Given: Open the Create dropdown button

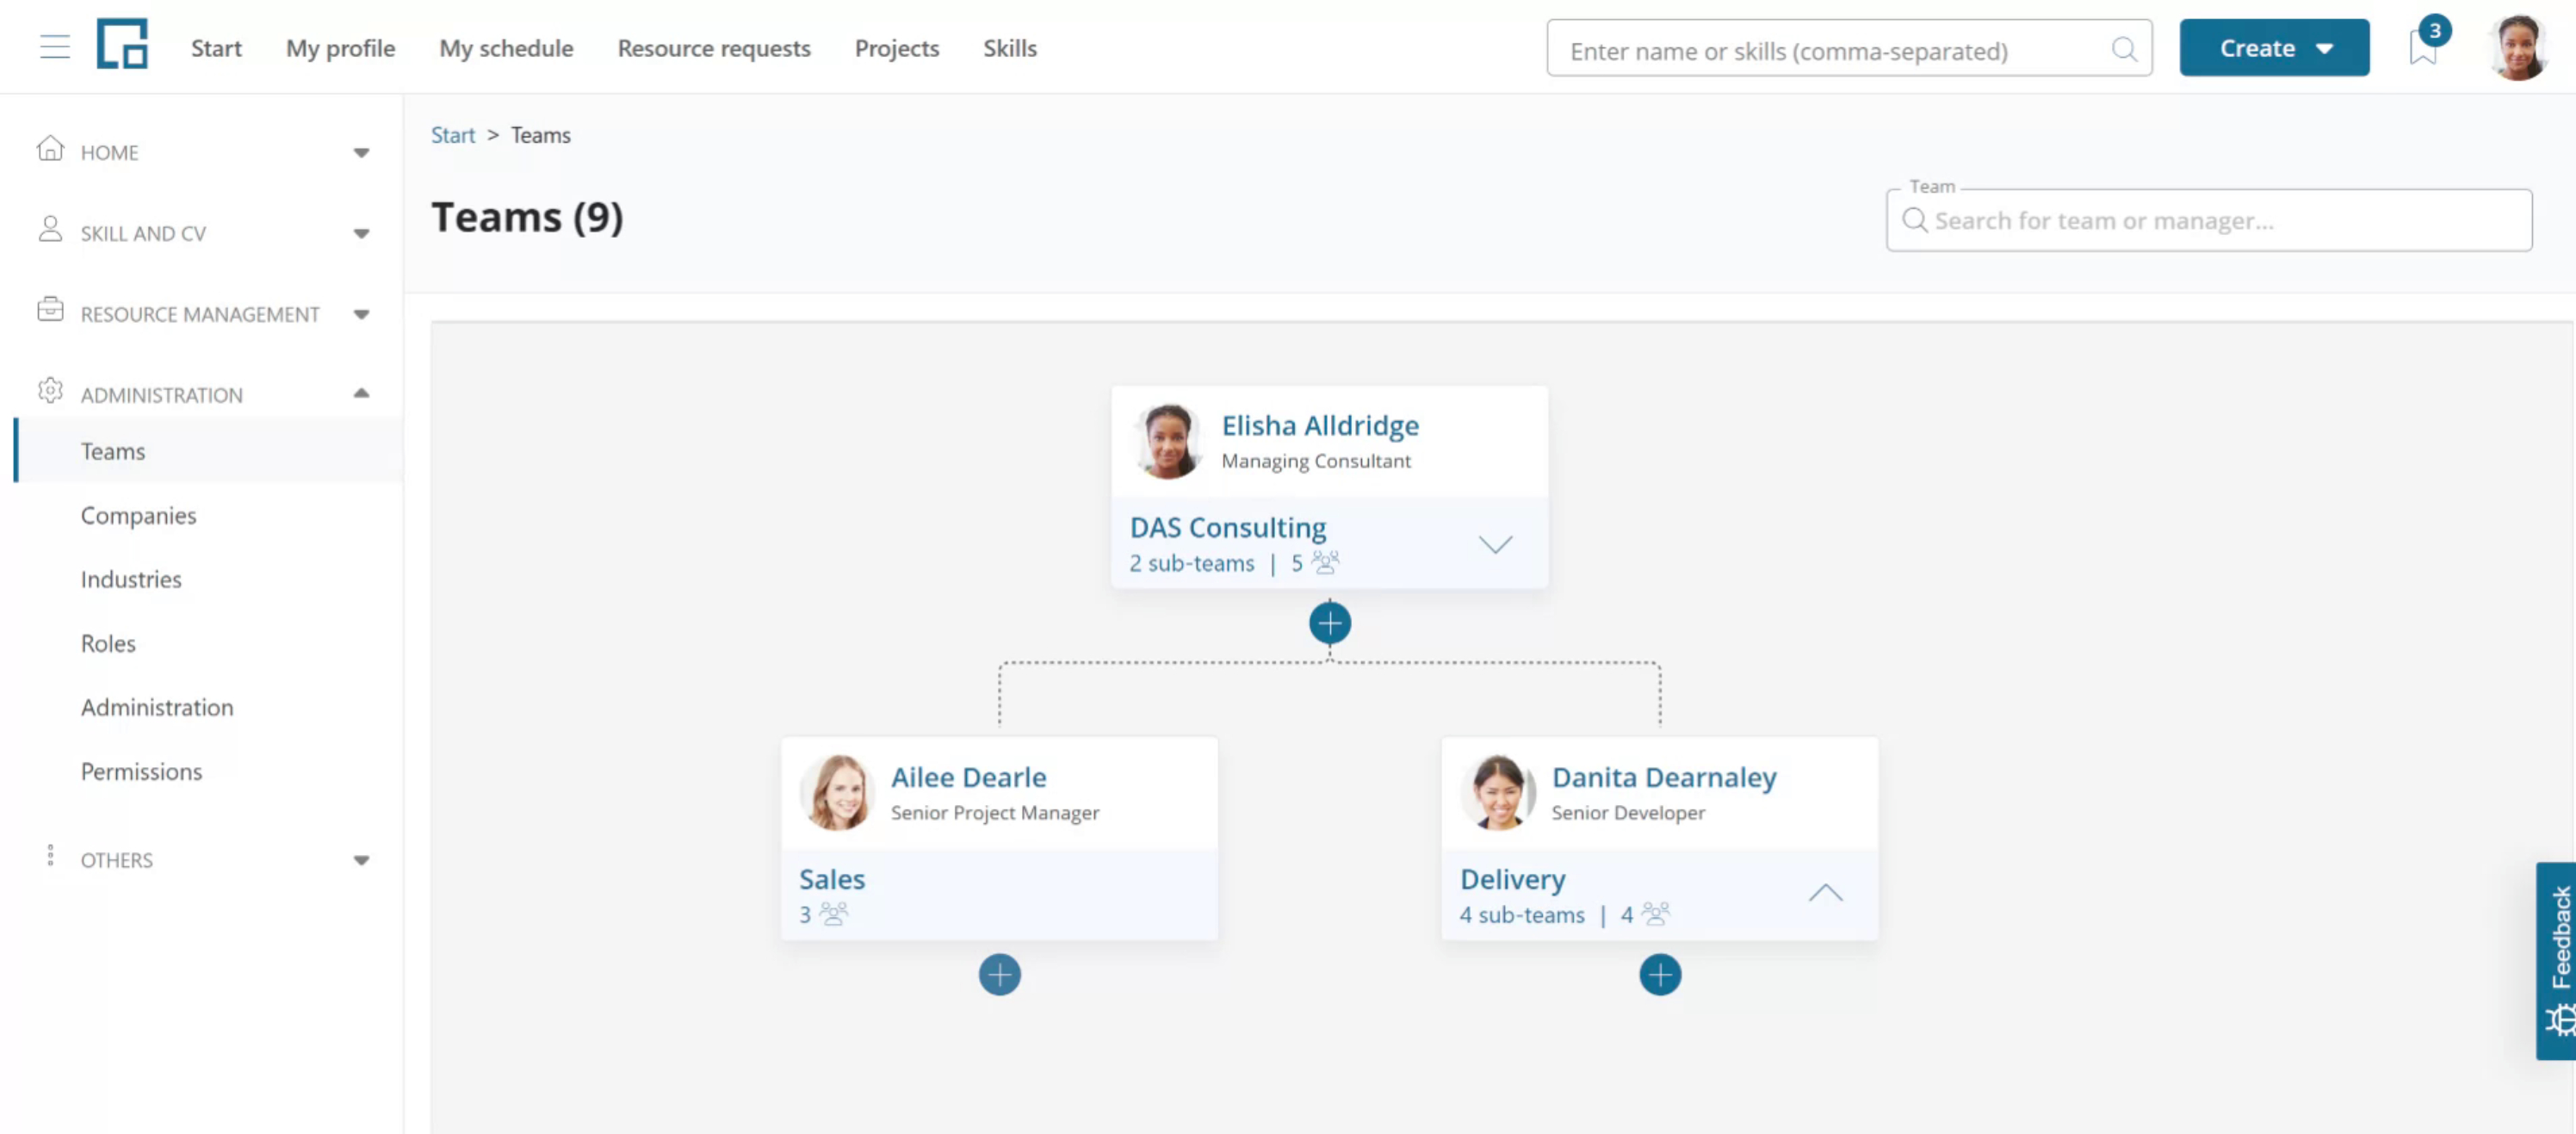Looking at the screenshot, I should click(2273, 48).
